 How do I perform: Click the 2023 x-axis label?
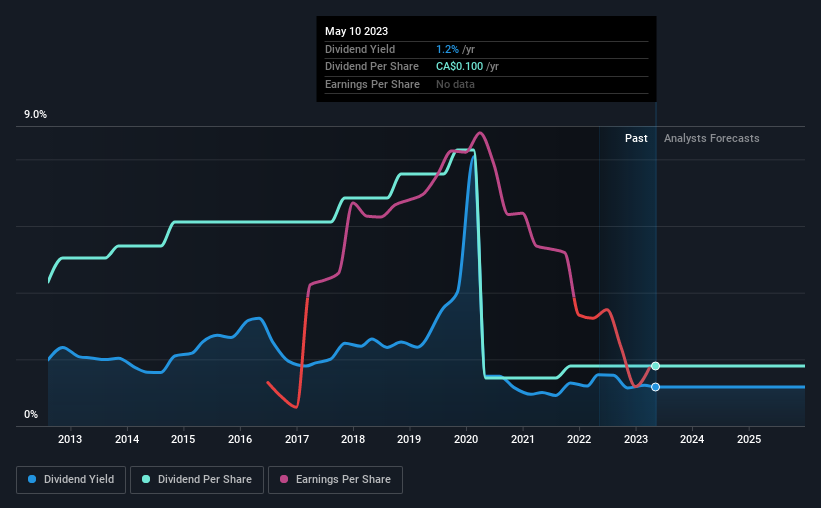pos(636,439)
